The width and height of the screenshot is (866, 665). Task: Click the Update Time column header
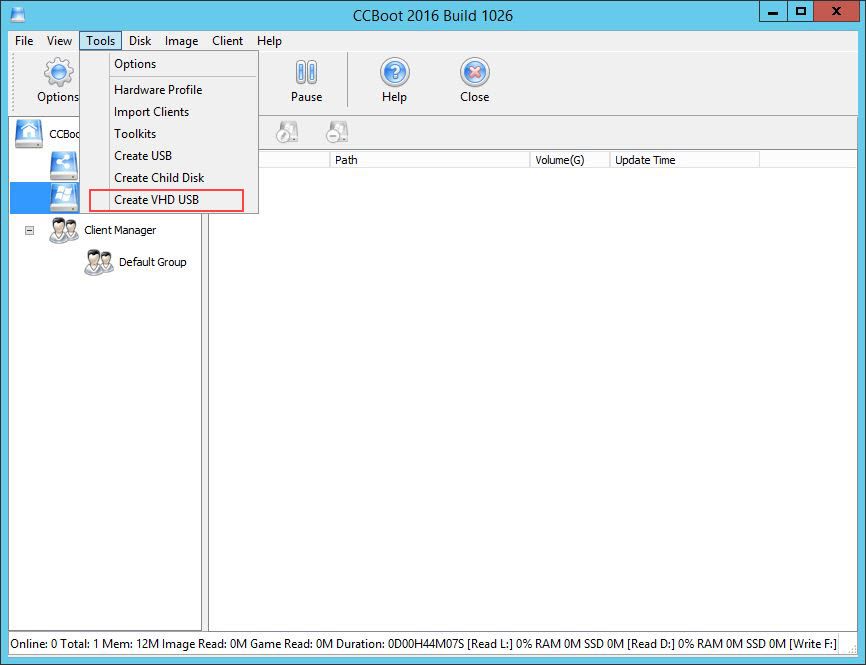tap(684, 160)
